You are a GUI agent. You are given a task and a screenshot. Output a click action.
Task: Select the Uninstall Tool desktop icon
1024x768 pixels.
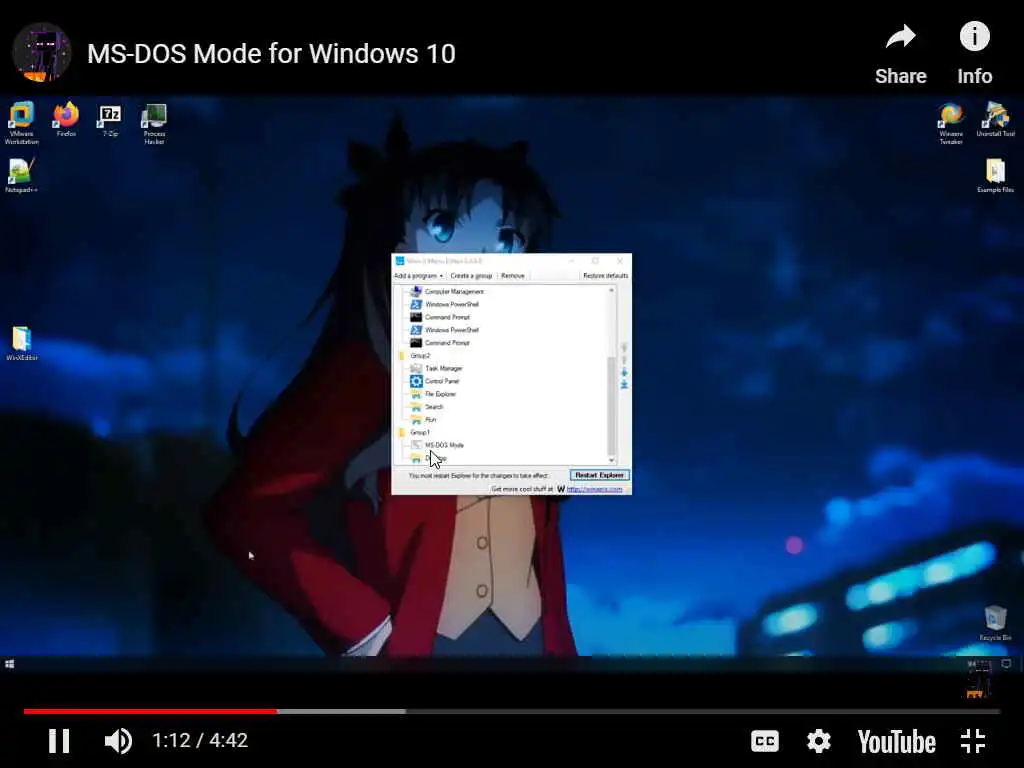coord(995,120)
